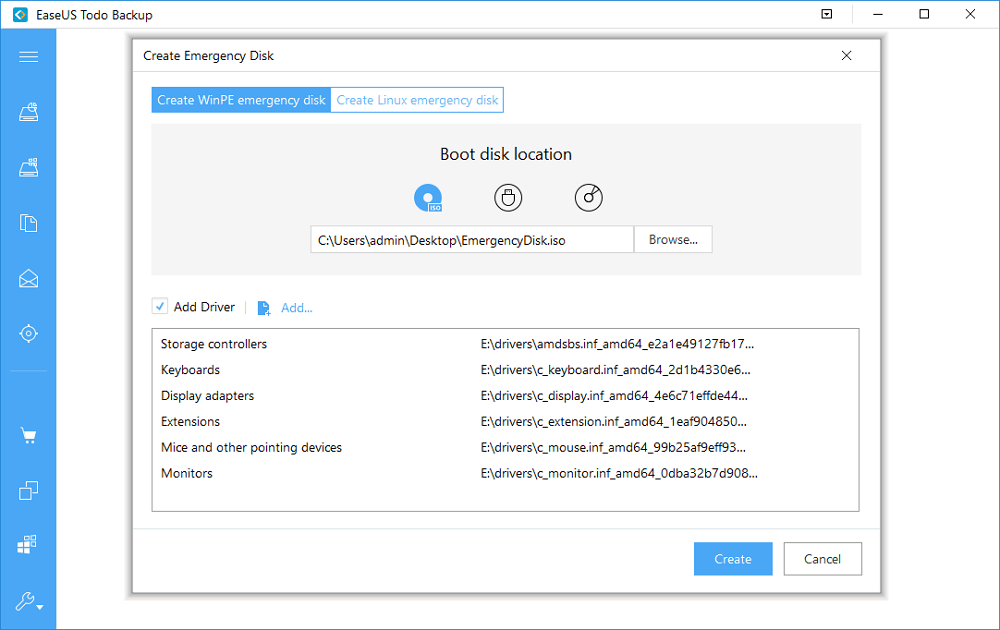This screenshot has width=1000, height=630.
Task: Click the EmergencyDisk.iso path input field
Action: coord(471,240)
